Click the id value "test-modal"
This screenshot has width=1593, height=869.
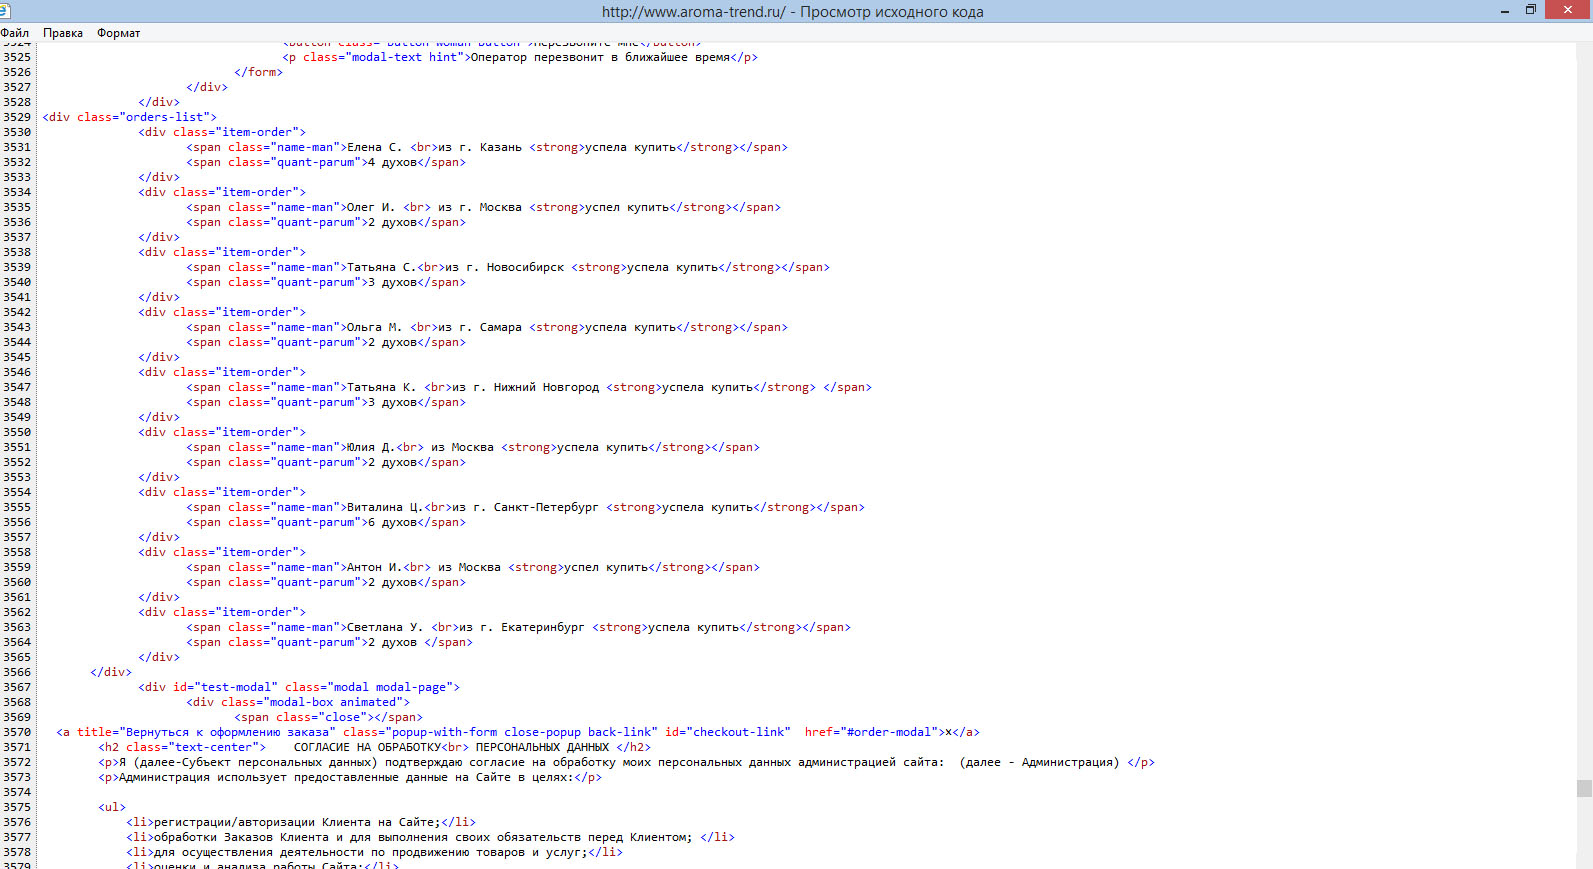[236, 687]
